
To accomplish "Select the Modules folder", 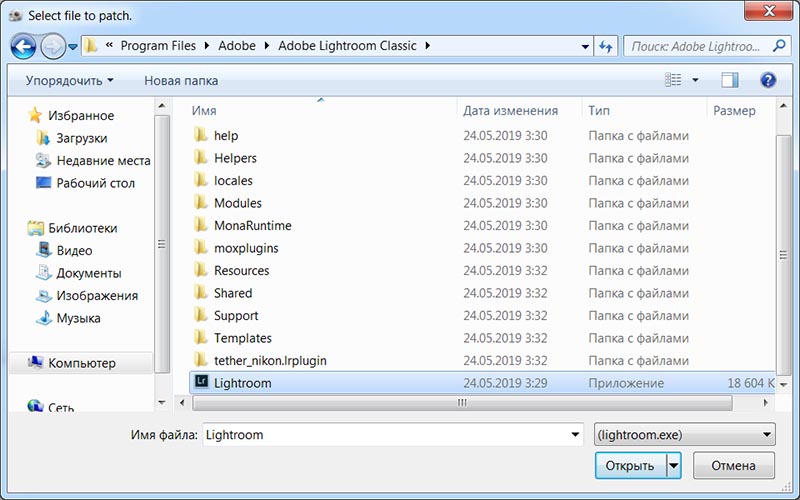I will (x=238, y=203).
